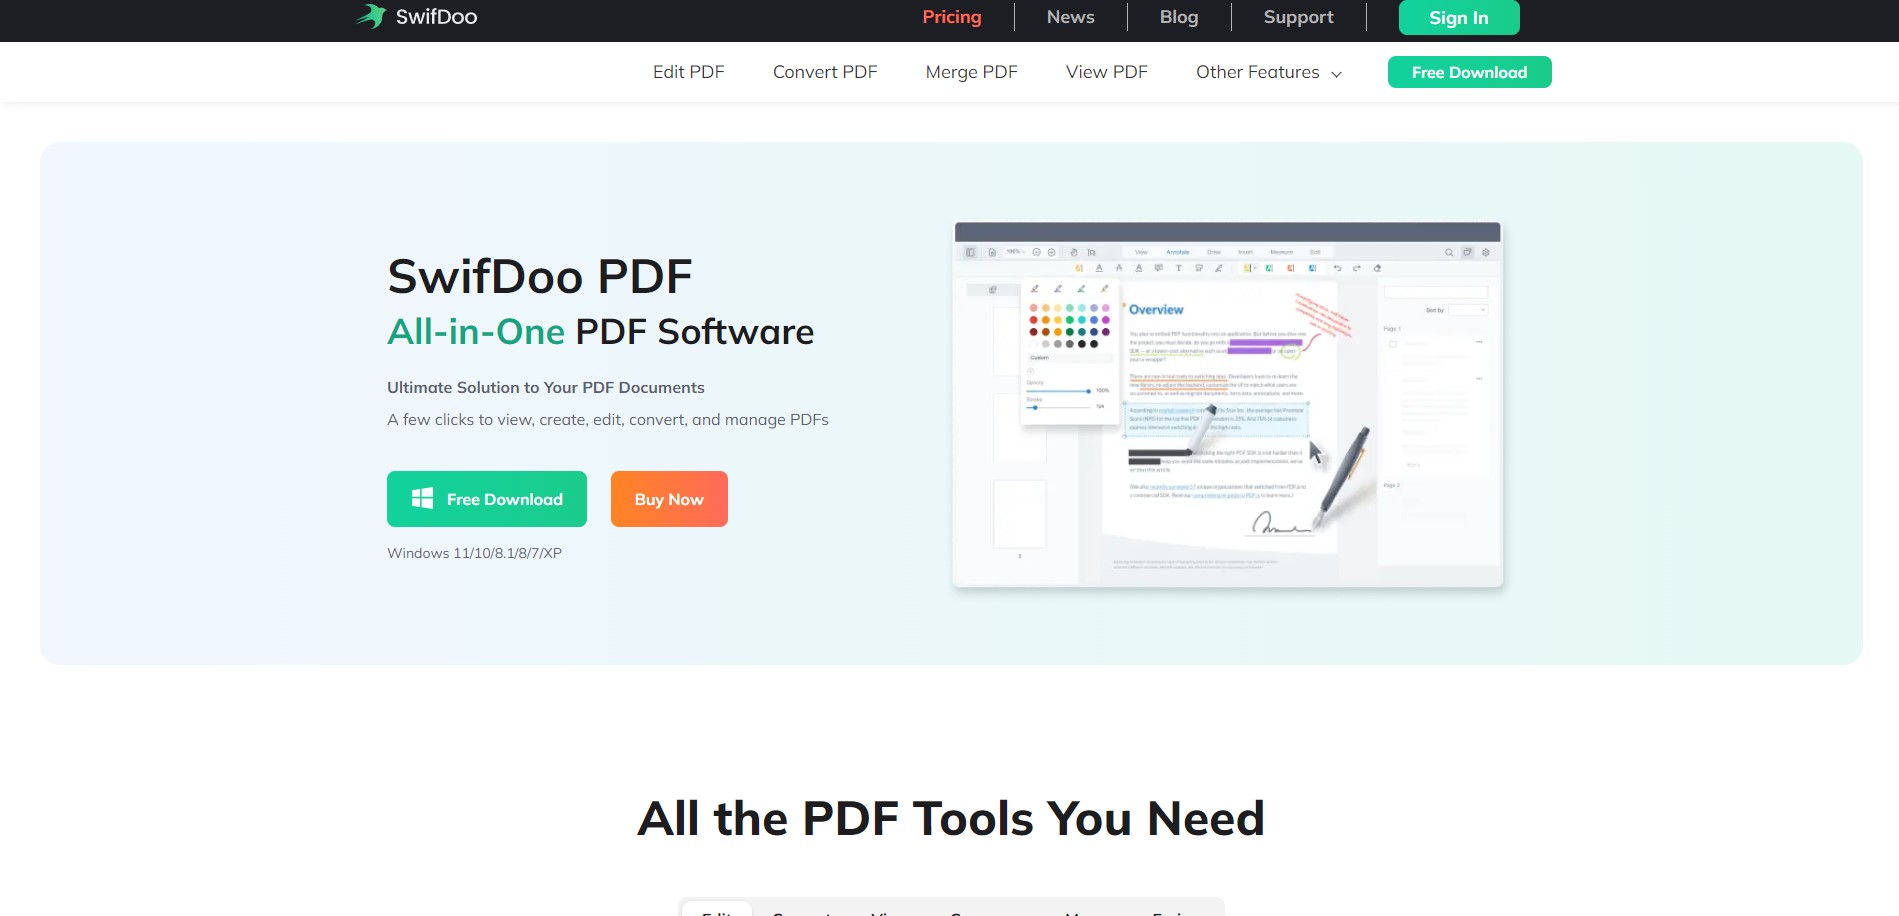This screenshot has width=1899, height=916.
Task: Select Convert PDF in navigation
Action: pyautogui.click(x=825, y=72)
